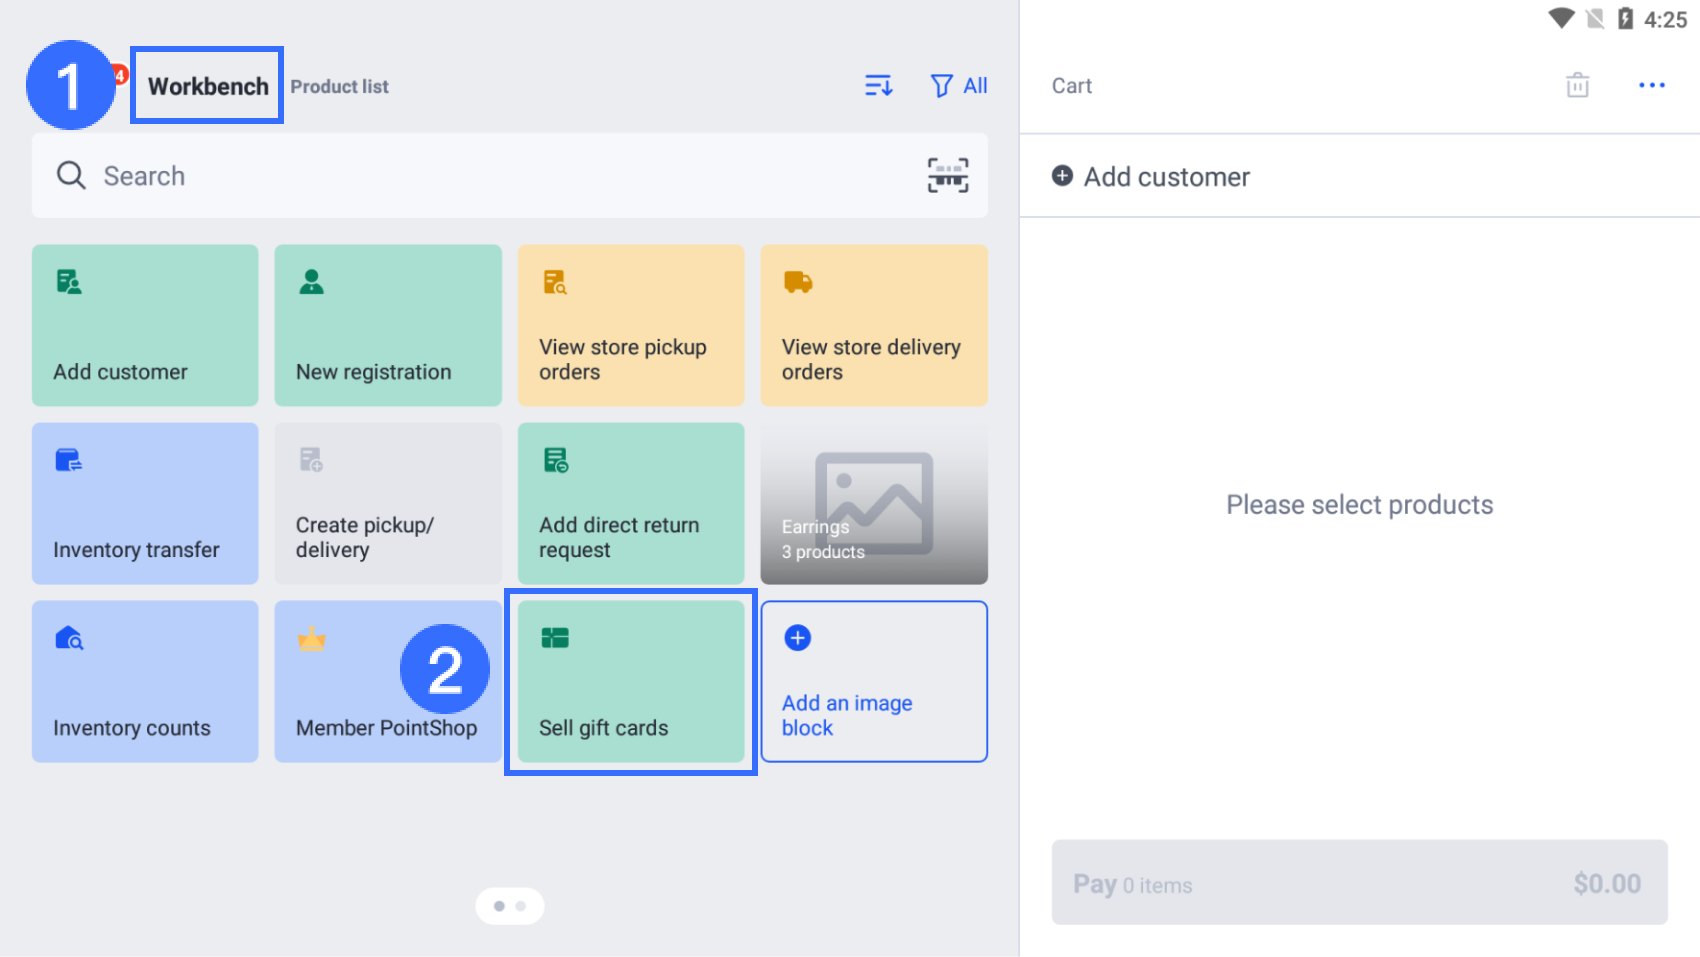Switch to the Product list tab
Image resolution: width=1700 pixels, height=957 pixels.
(339, 87)
